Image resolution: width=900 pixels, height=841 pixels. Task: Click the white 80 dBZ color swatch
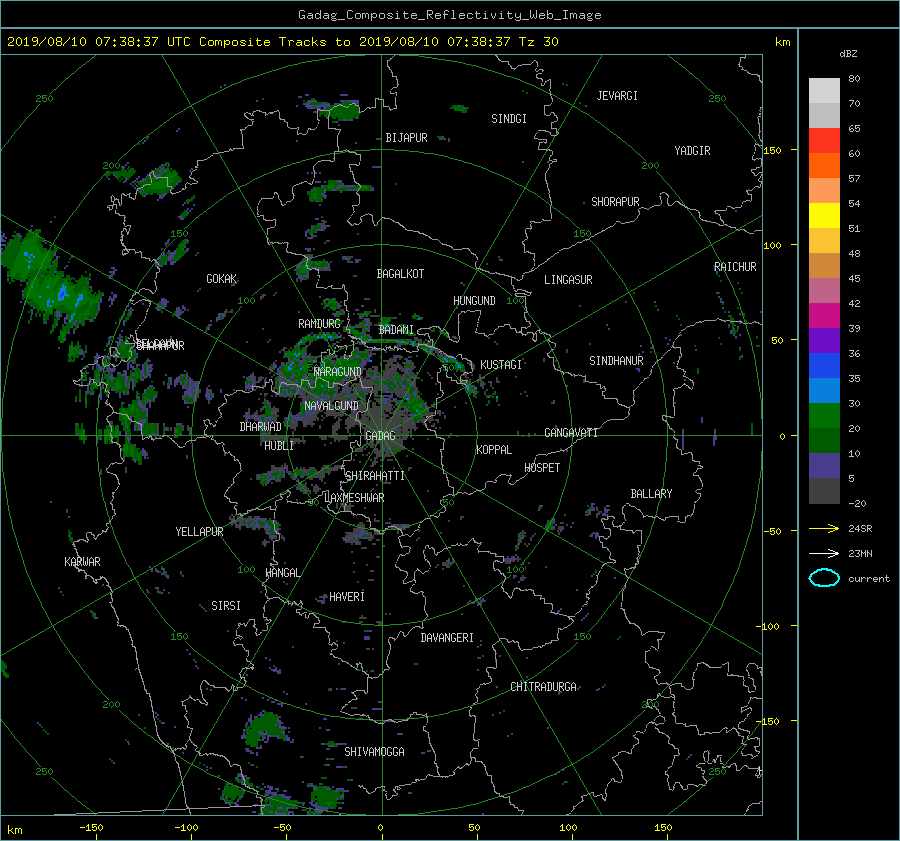824,90
